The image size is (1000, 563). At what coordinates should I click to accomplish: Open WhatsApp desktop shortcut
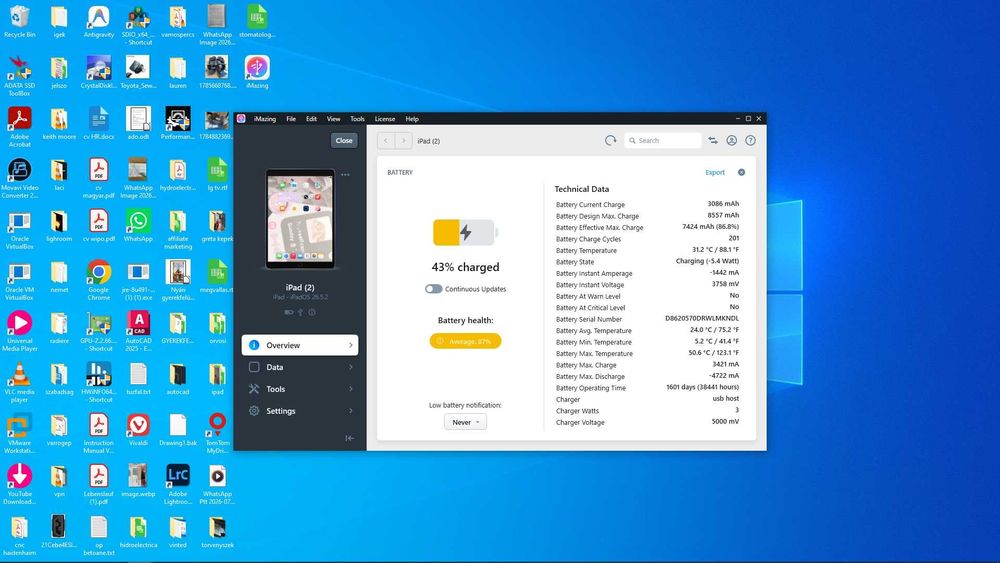point(138,225)
